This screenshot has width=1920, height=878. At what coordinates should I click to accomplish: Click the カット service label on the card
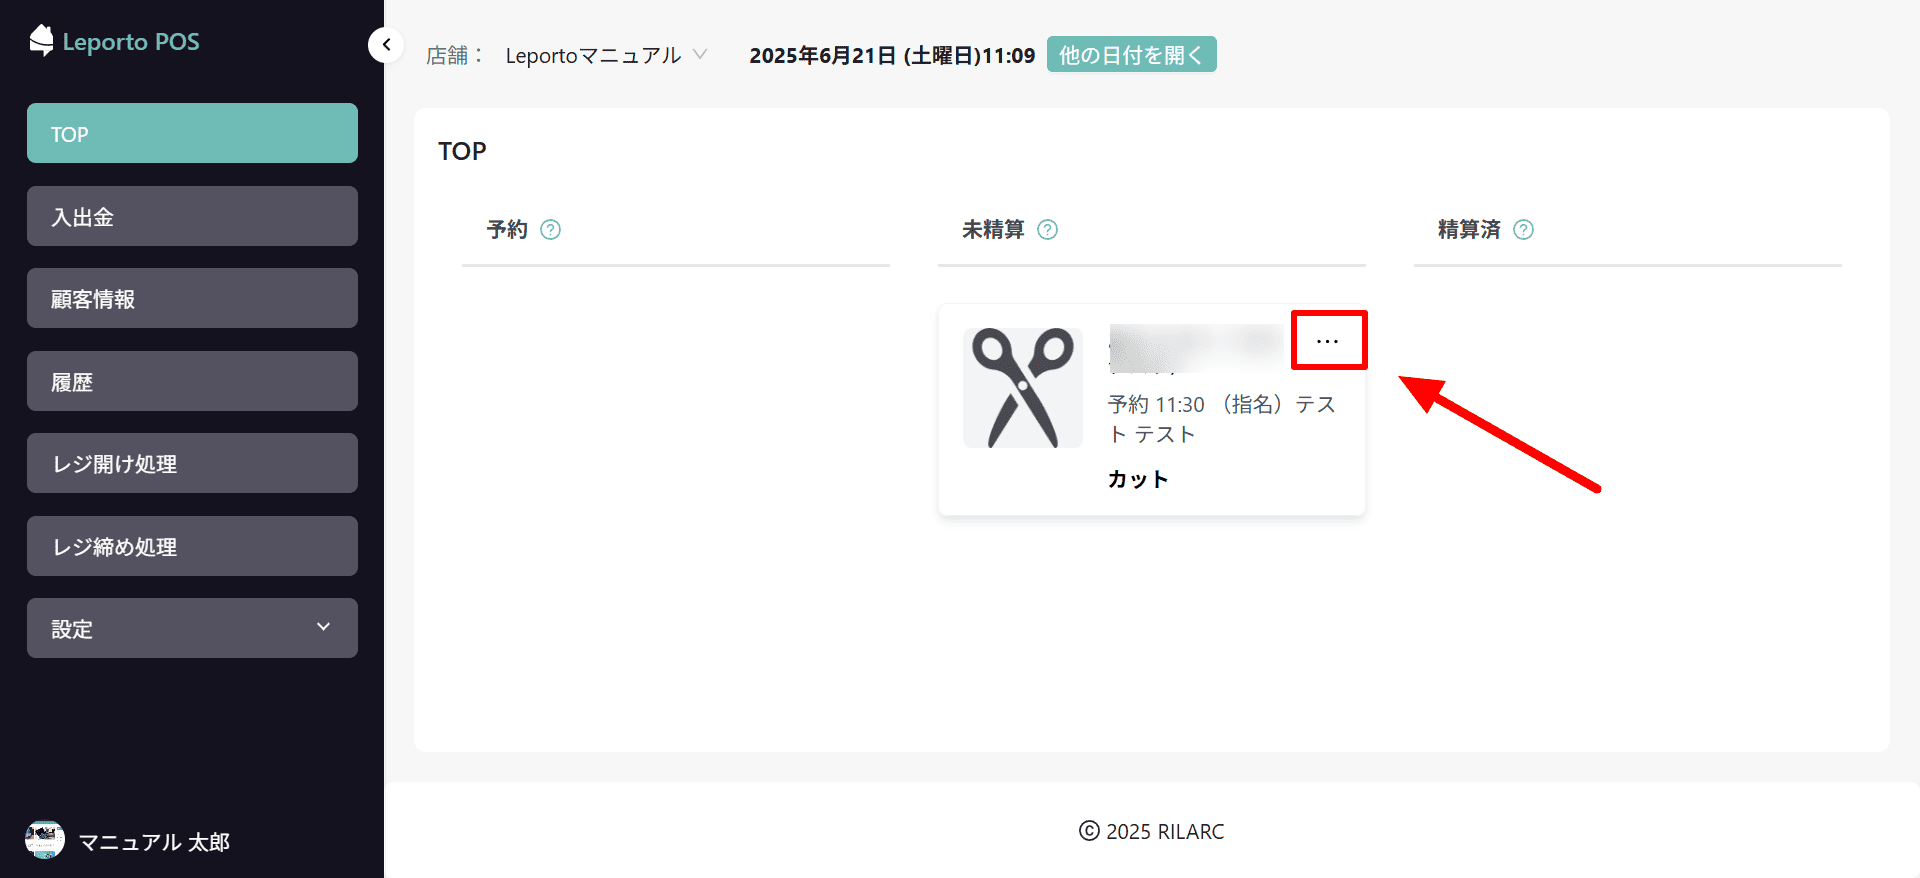click(1138, 479)
